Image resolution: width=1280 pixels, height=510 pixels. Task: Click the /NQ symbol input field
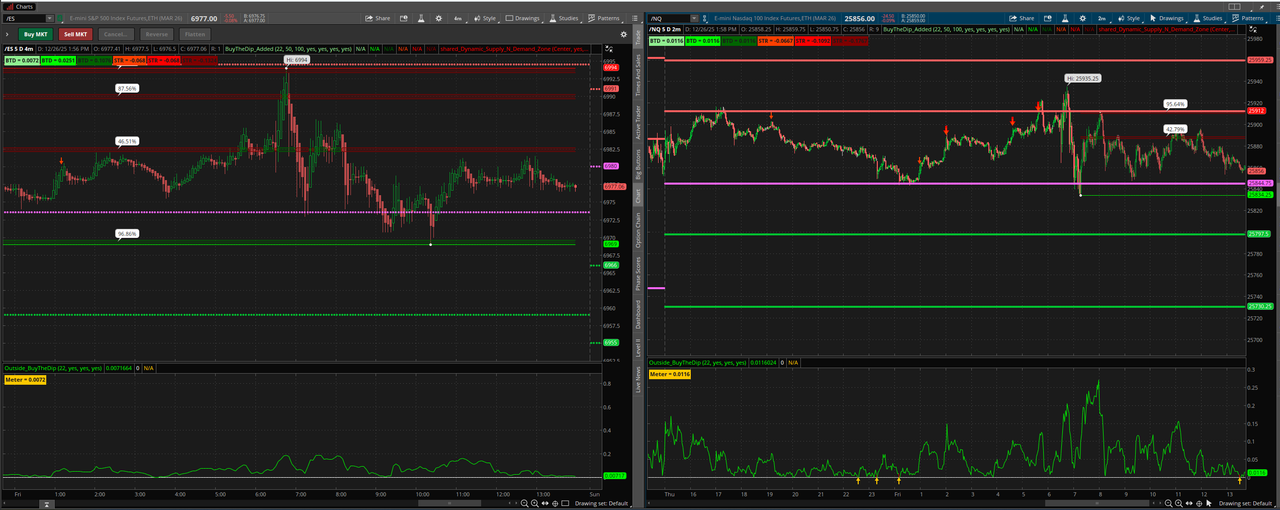[669, 18]
